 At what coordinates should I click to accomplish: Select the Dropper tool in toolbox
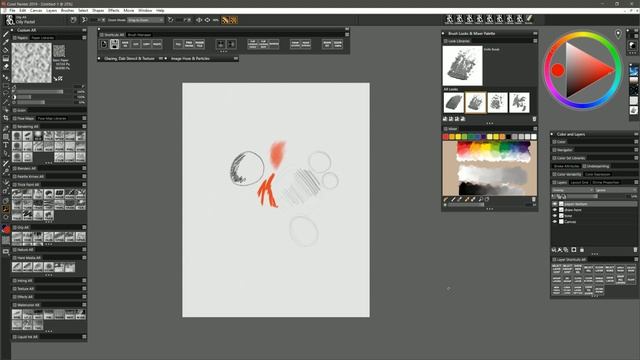(x=6, y=42)
